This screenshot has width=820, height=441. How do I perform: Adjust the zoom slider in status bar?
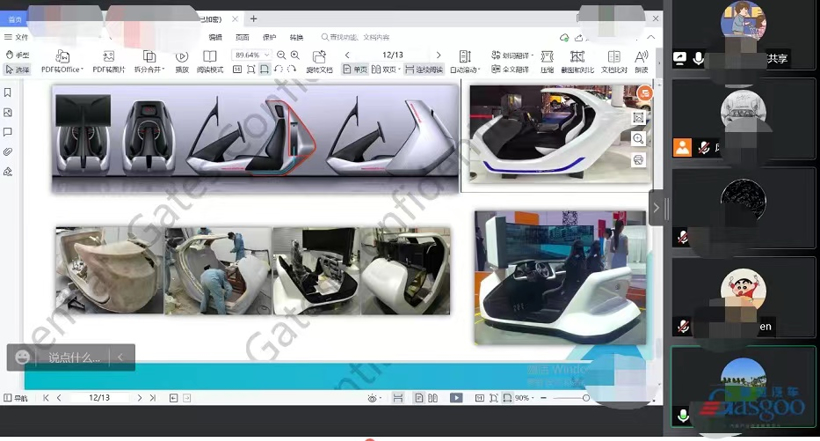tap(585, 398)
